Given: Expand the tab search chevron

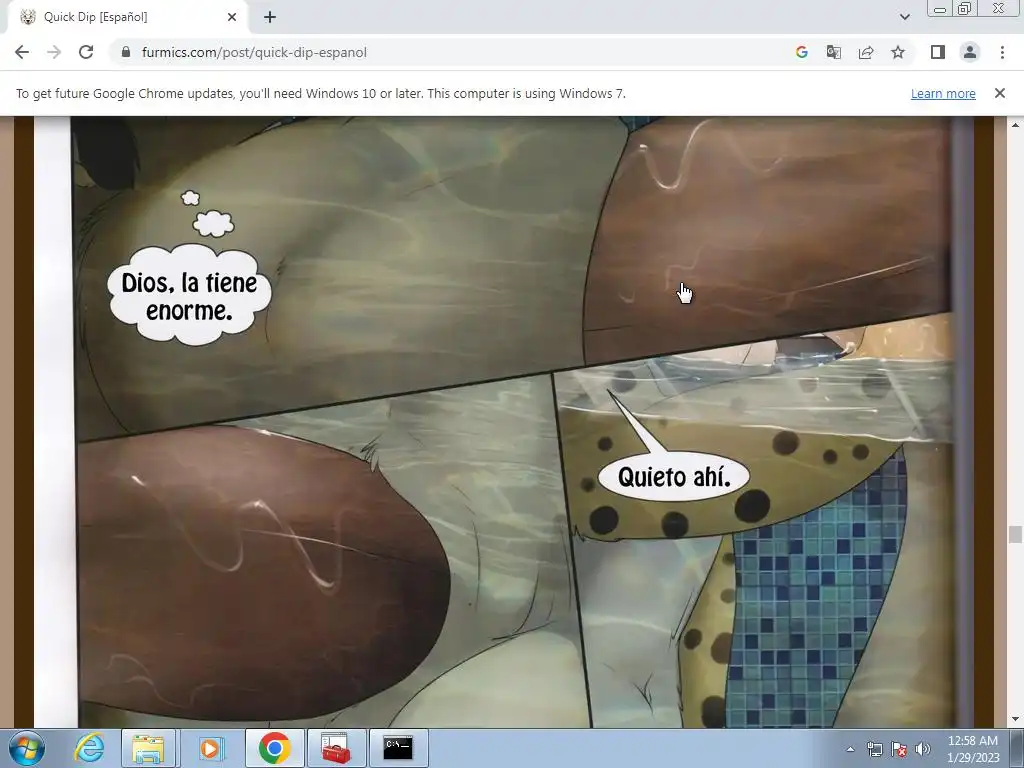Looking at the screenshot, I should pos(904,17).
